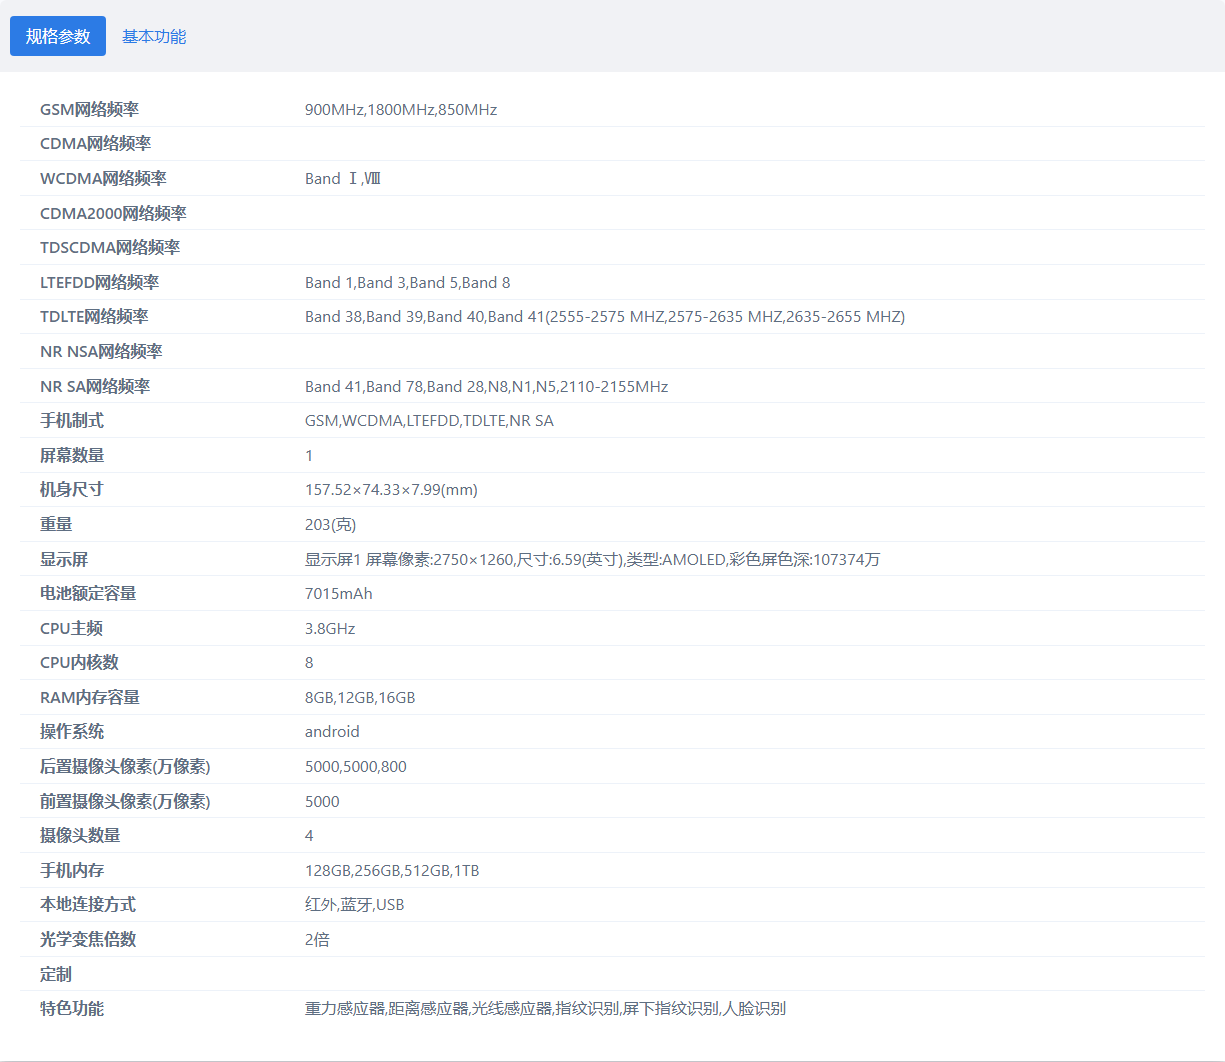This screenshot has height=1062, width=1225.
Task: Click the 电池额定容量 label
Action: [88, 593]
